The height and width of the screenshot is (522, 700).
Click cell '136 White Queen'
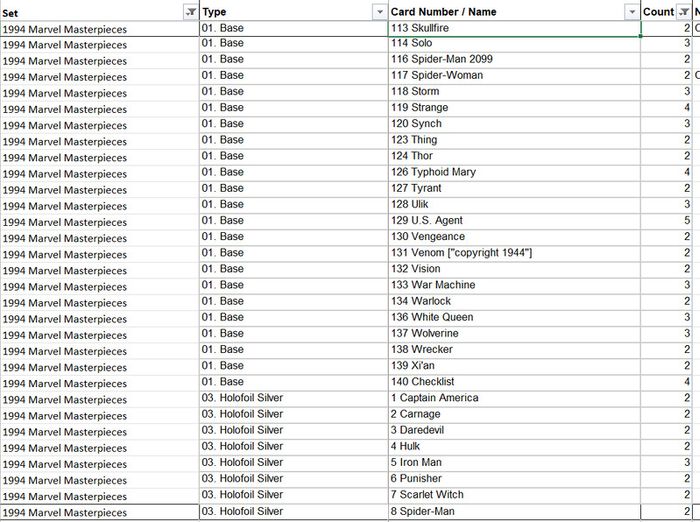[514, 317]
